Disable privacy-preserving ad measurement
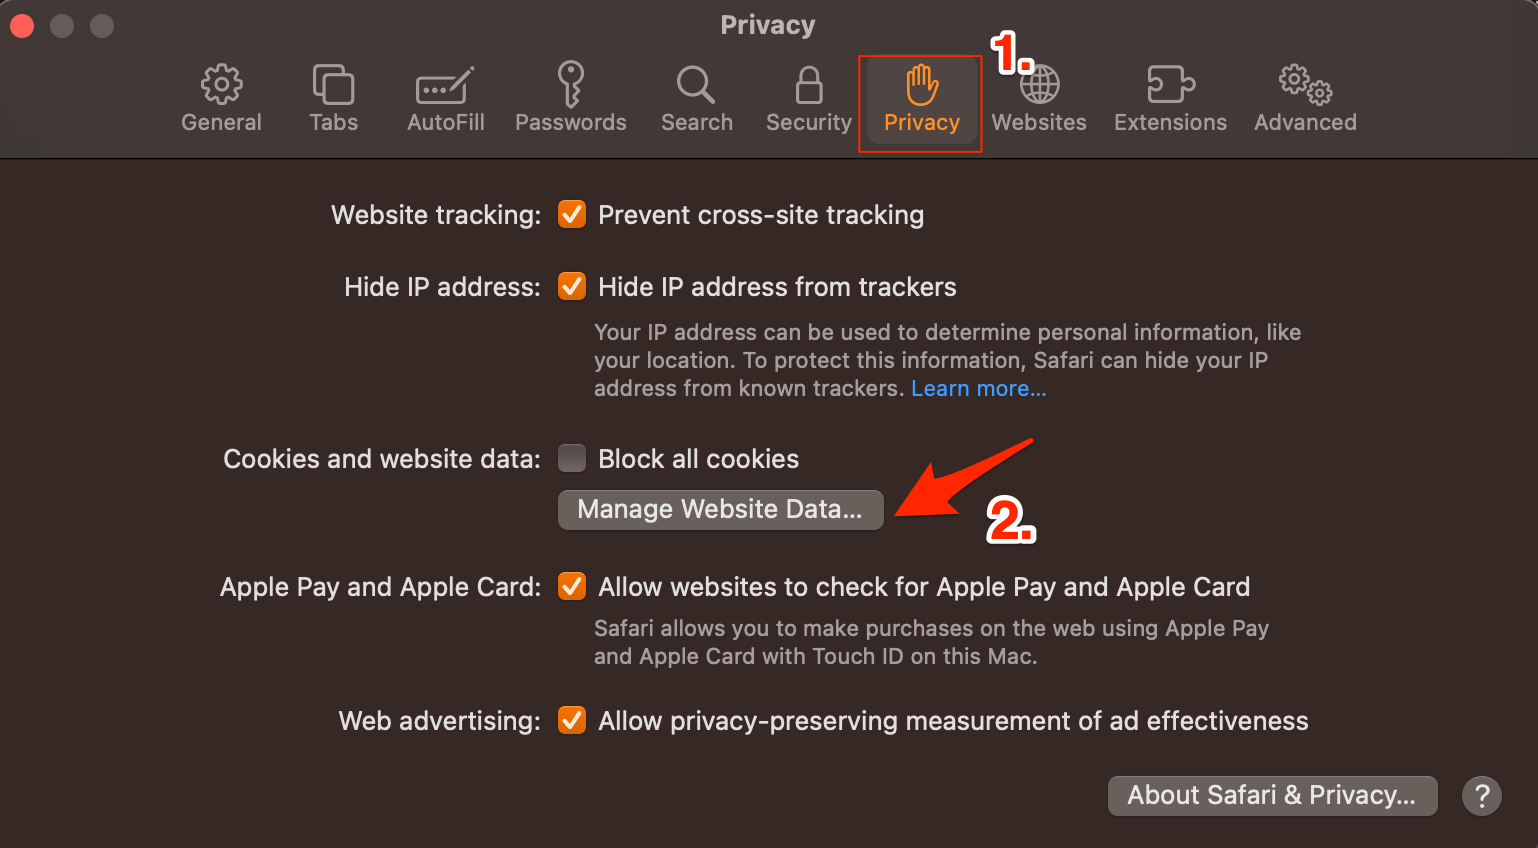Image resolution: width=1538 pixels, height=848 pixels. click(x=571, y=720)
